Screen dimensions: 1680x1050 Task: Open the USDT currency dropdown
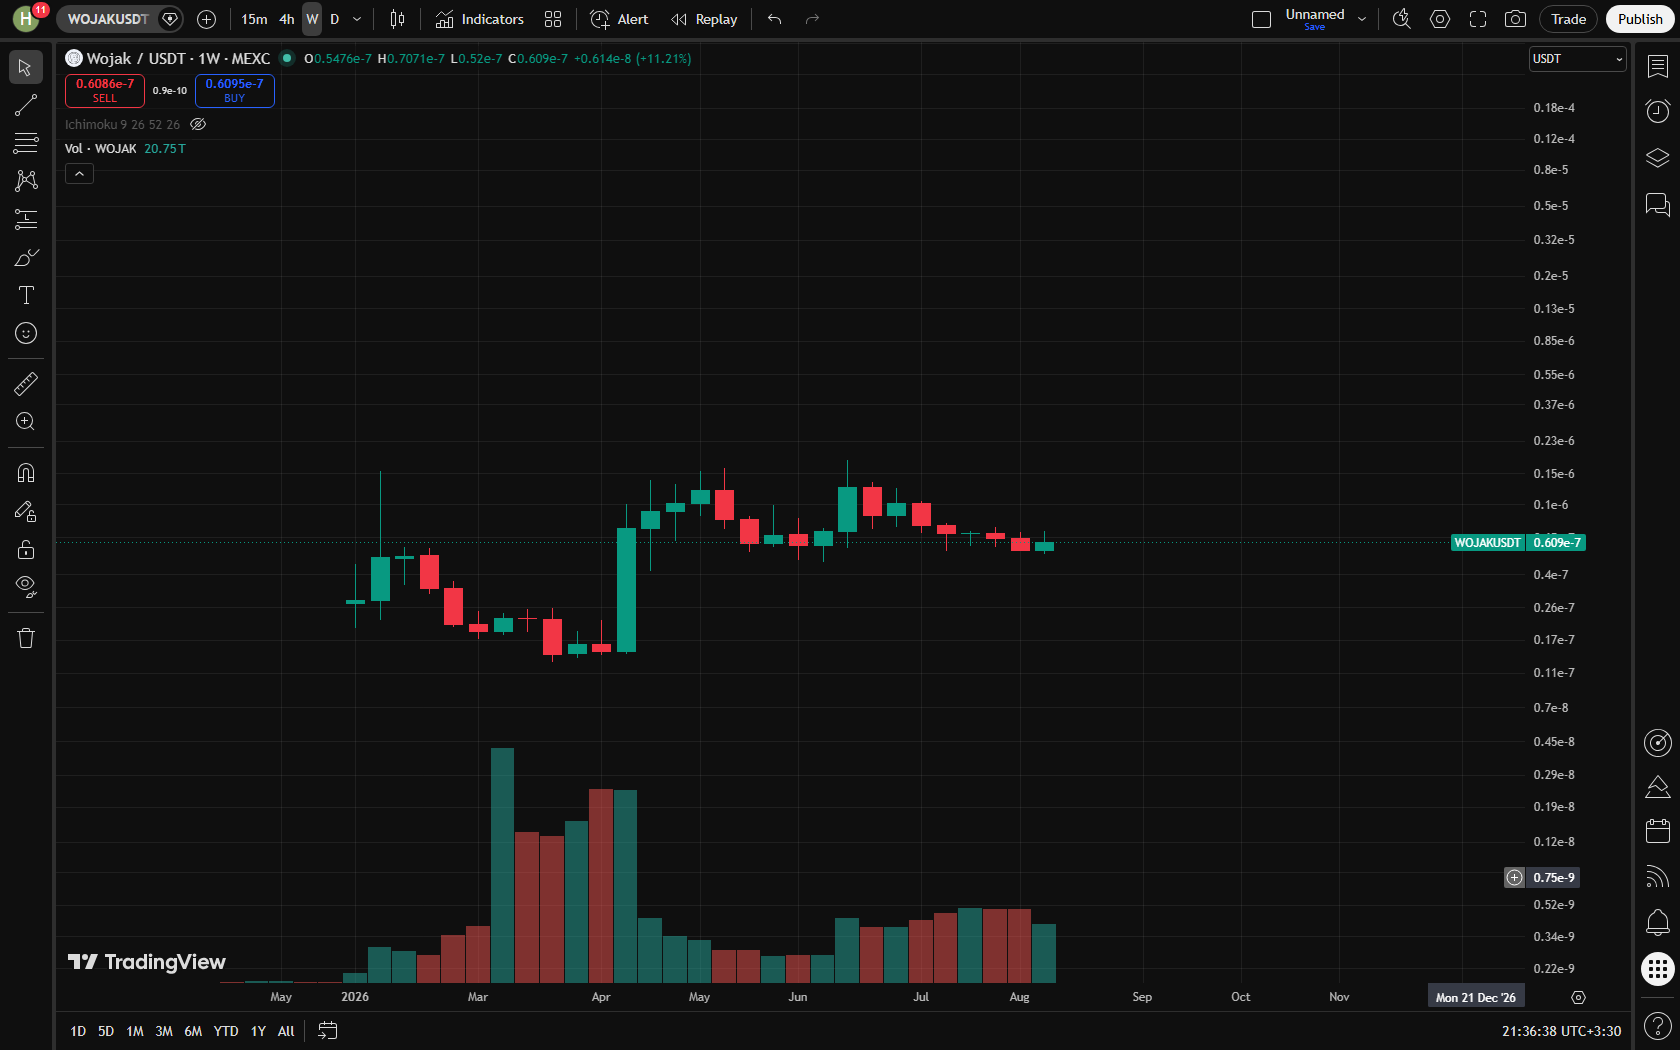pos(1578,59)
